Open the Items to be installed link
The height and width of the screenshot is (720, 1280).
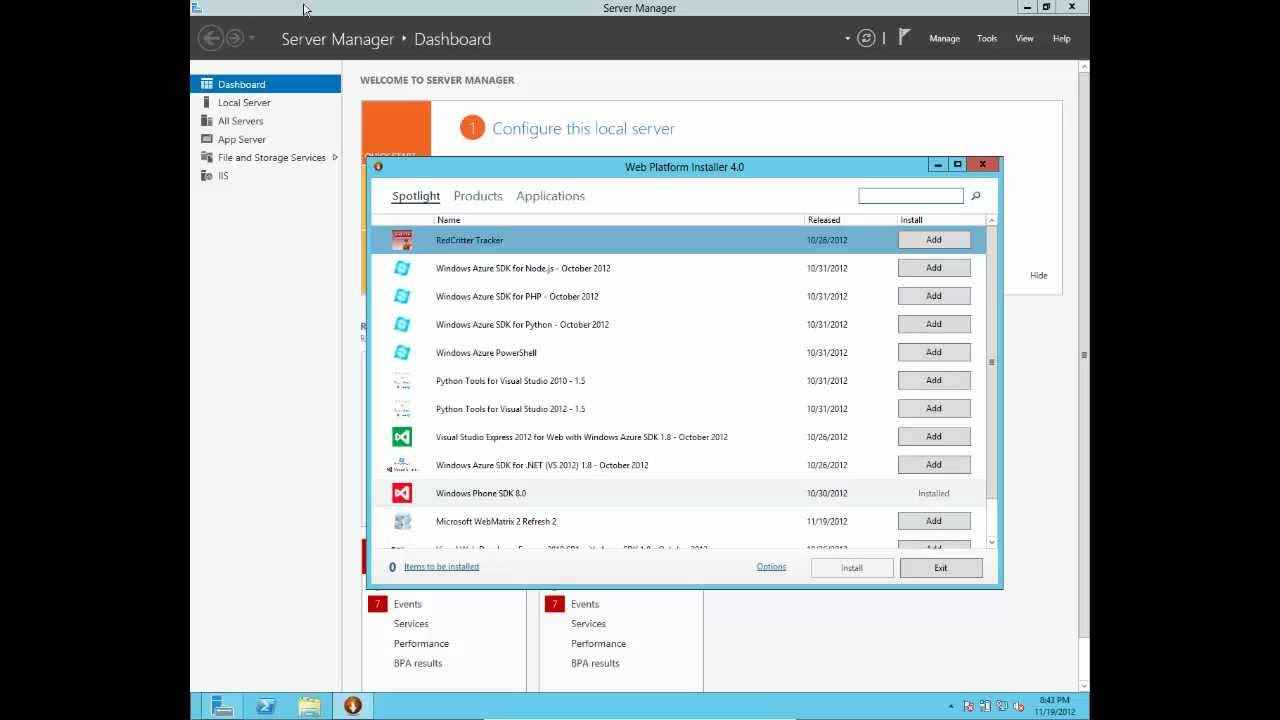point(441,567)
